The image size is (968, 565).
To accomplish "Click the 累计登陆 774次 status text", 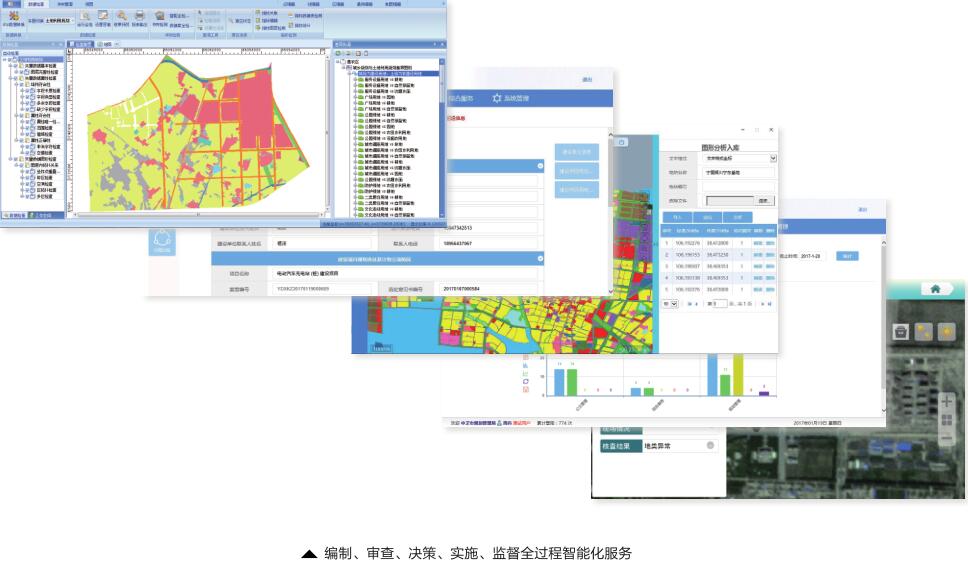I will (554, 423).
